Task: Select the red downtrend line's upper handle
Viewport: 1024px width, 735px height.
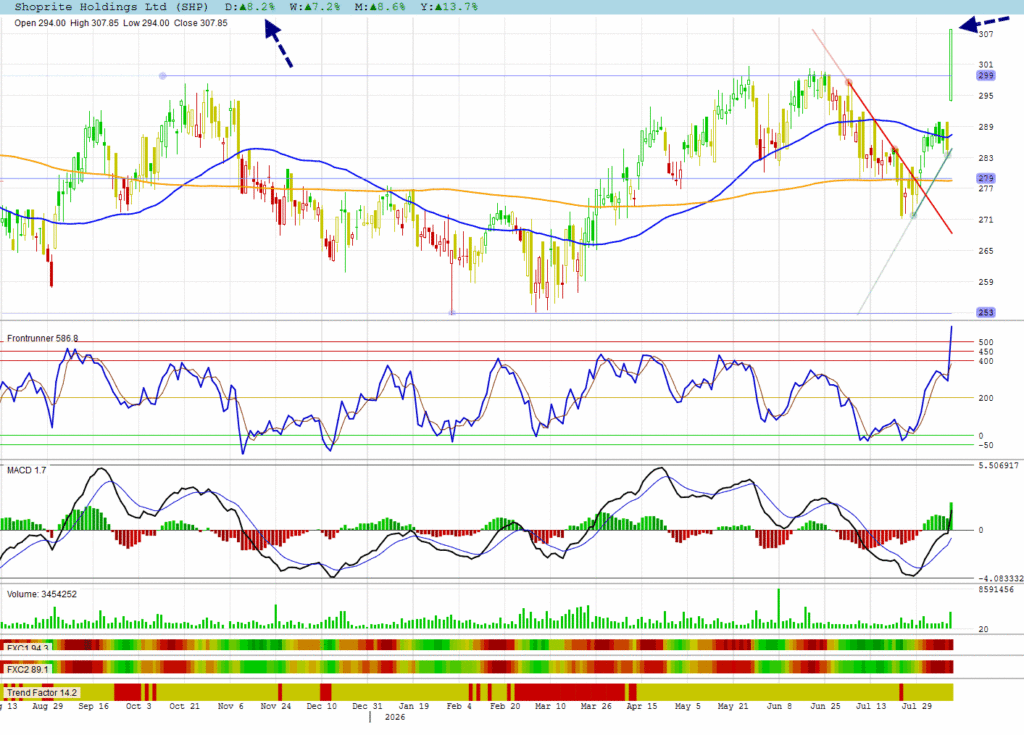Action: pos(849,82)
